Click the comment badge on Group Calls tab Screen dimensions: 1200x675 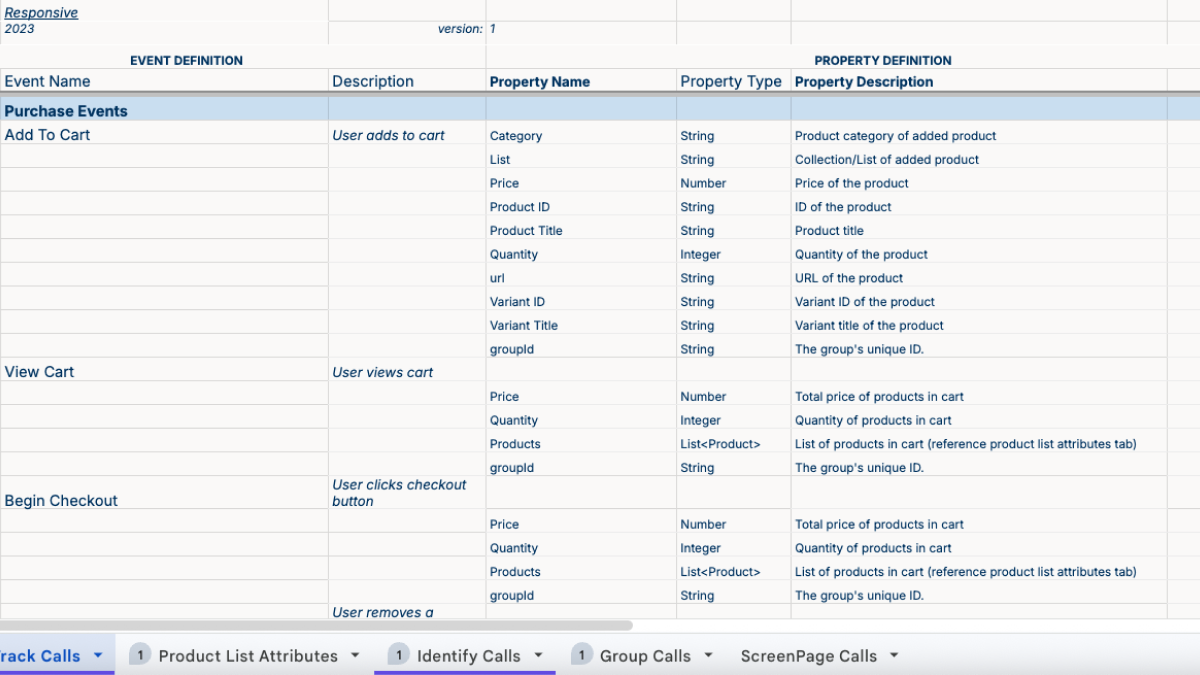[x=581, y=654]
